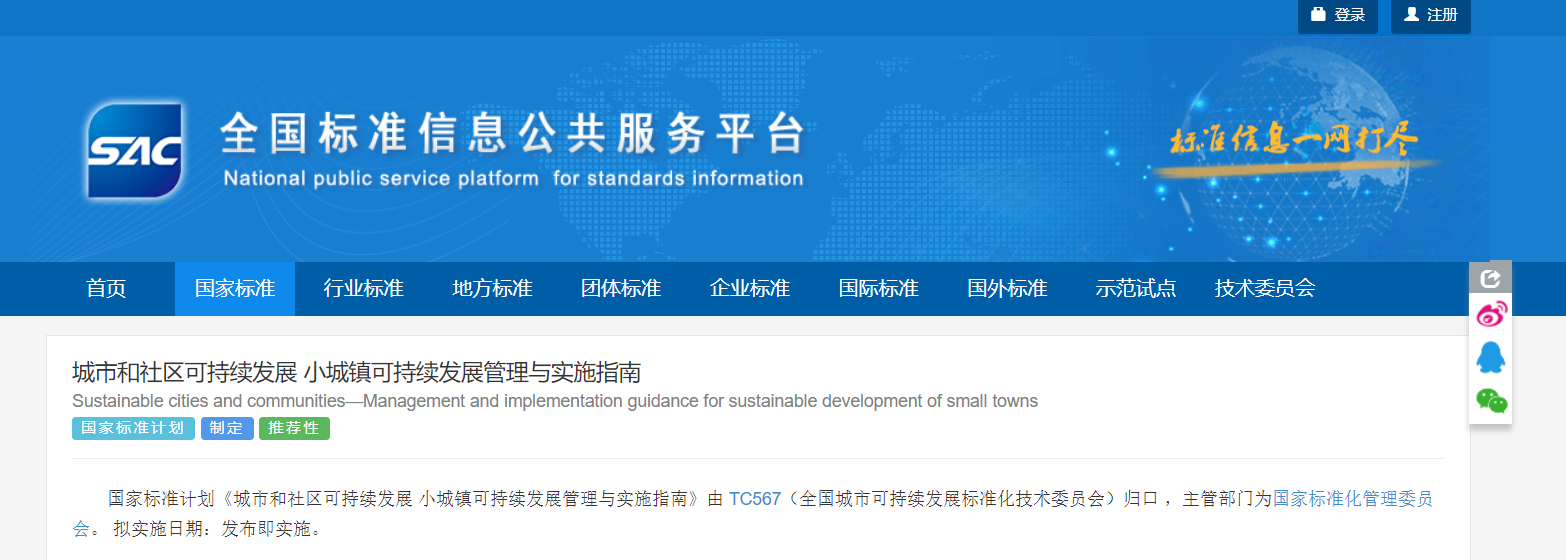1566x560 pixels.
Task: Go to 行业标准 navigation item
Action: pyautogui.click(x=363, y=289)
